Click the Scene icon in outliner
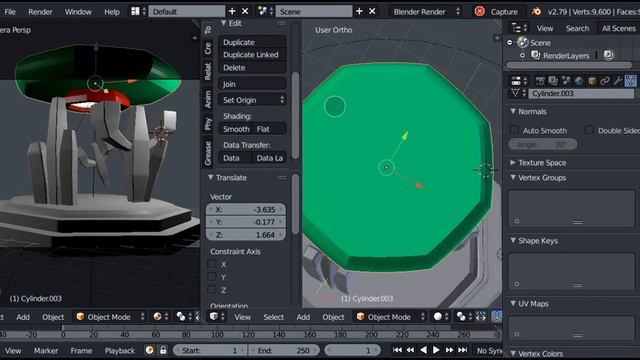This screenshot has width=640, height=360. tap(523, 42)
